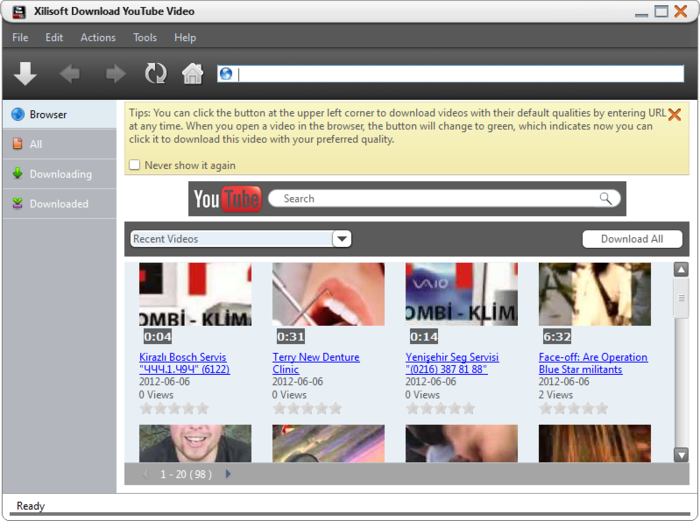Open the Help menu
Viewport: 700px width, 521px height.
pyautogui.click(x=185, y=38)
